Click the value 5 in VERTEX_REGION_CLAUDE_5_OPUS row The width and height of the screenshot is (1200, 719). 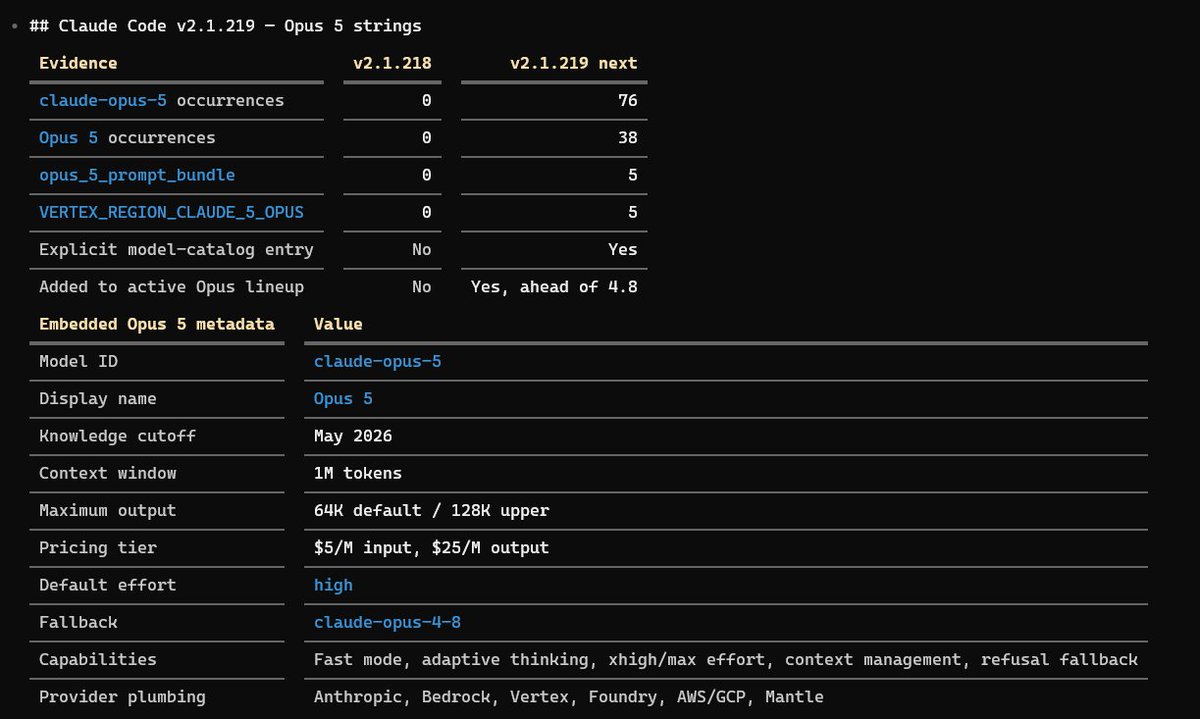(x=632, y=212)
